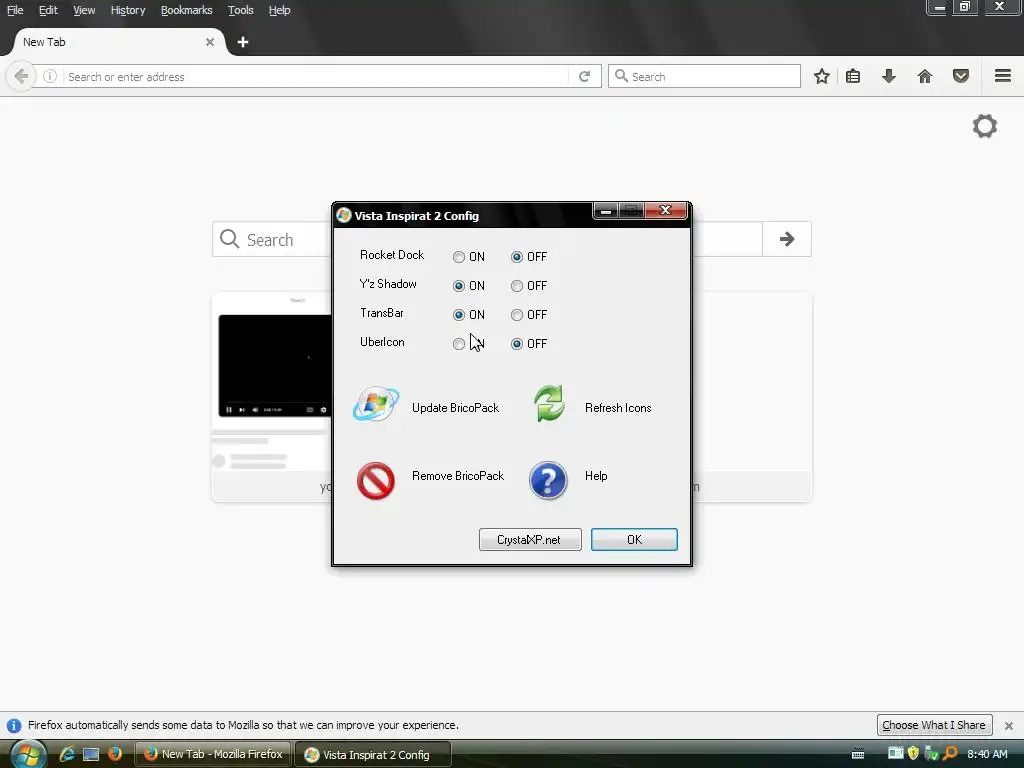Dismiss the Mozilla data notification bar
The width and height of the screenshot is (1024, 768).
point(1008,726)
